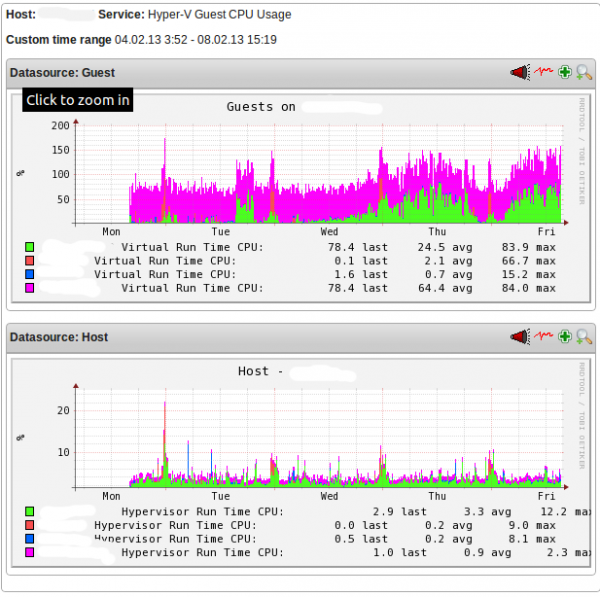Click the red swatch in Host legend
600x597 pixels.
(30, 524)
